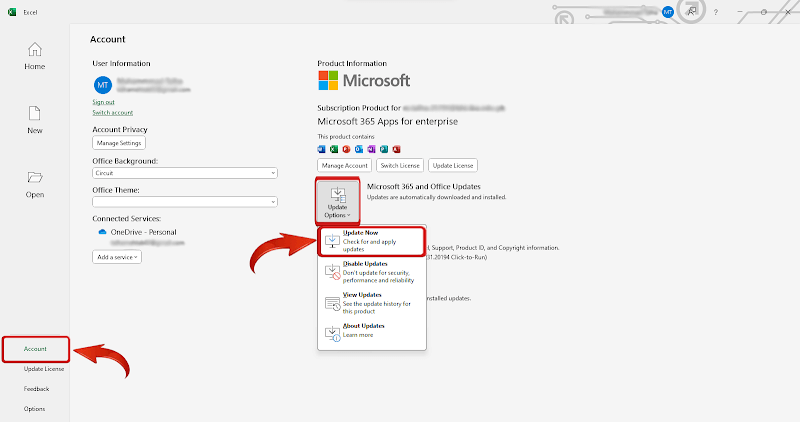Image resolution: width=800 pixels, height=422 pixels.
Task: Click the Subscription Product for text
Action: click(359, 108)
